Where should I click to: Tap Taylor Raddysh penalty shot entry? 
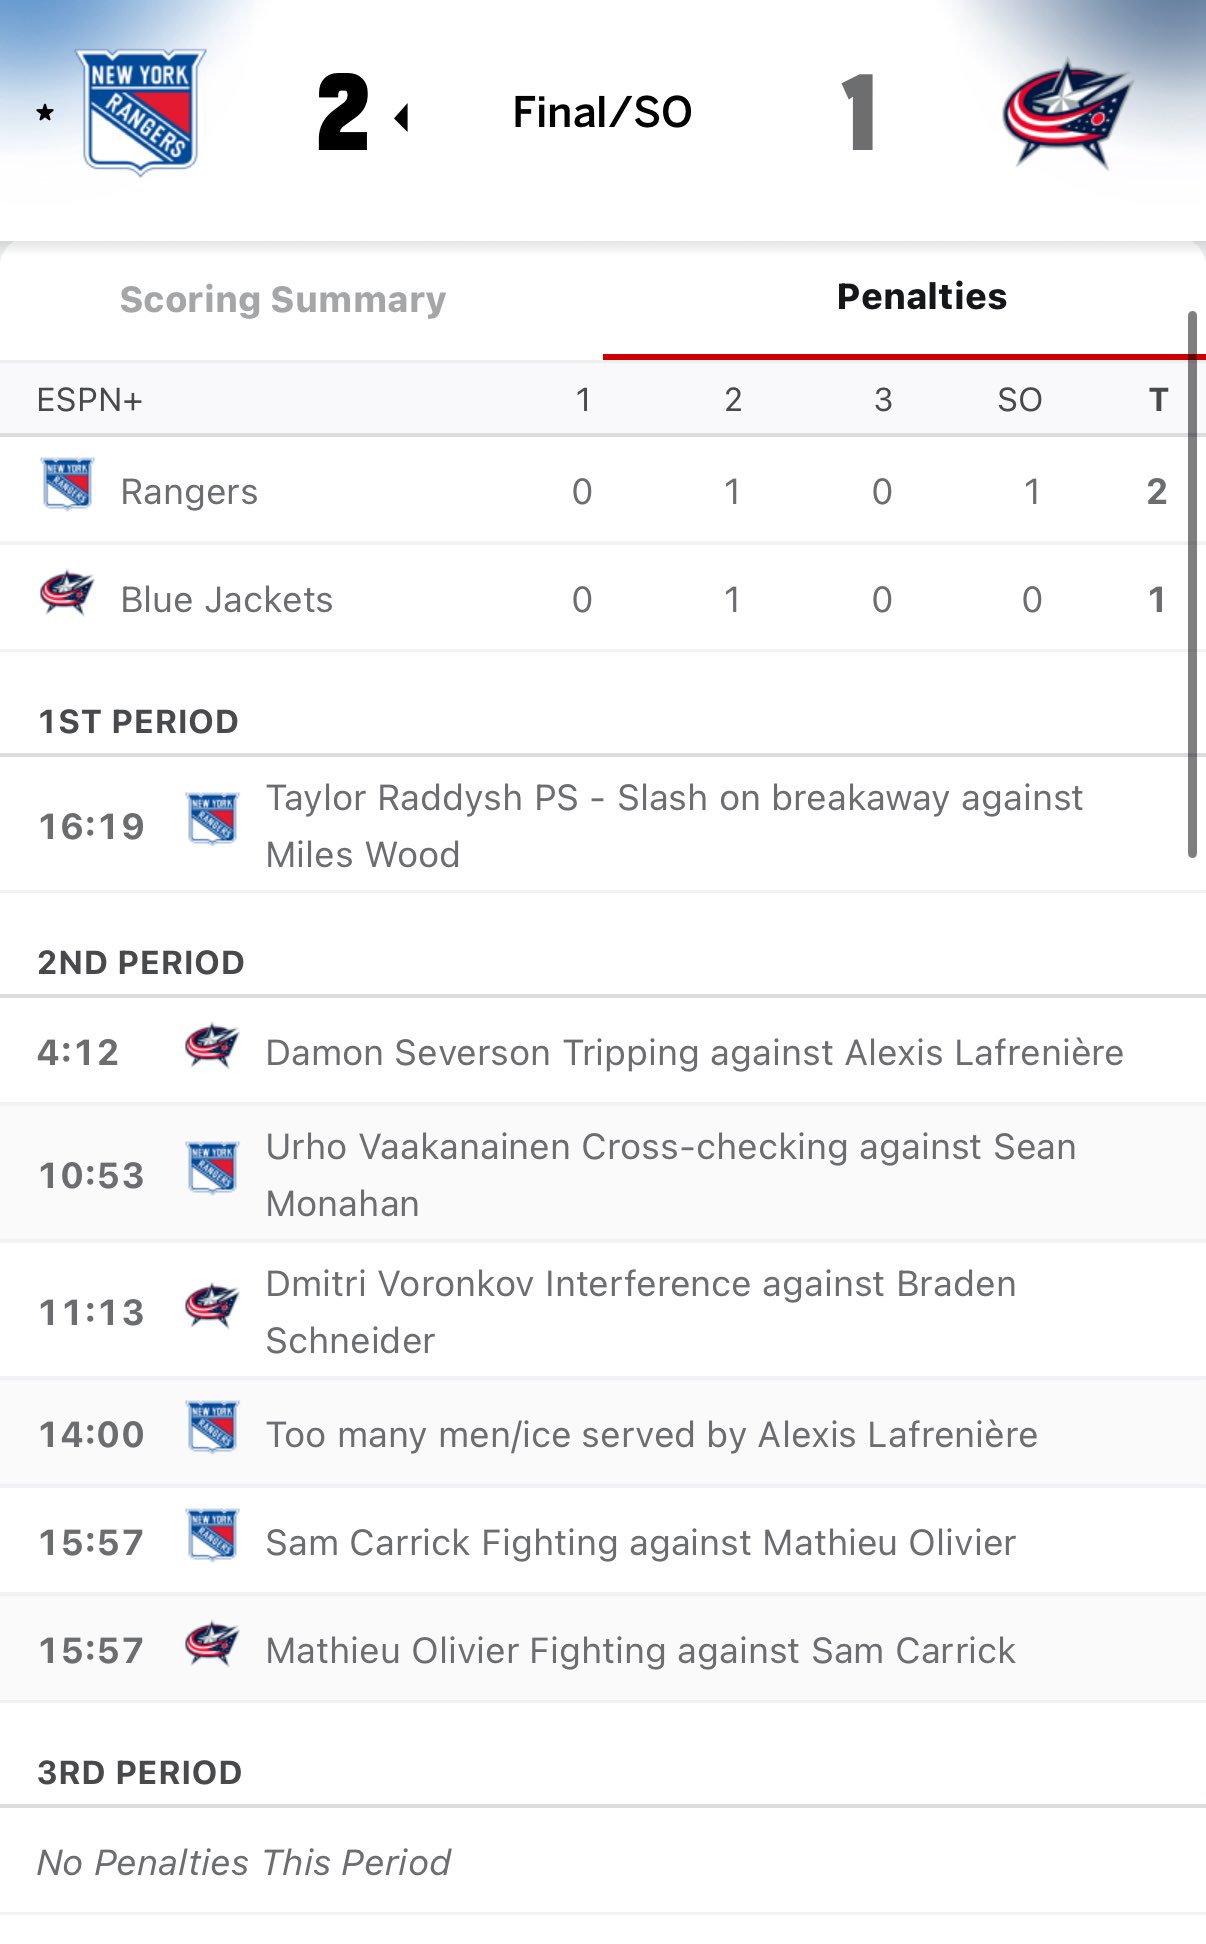[673, 826]
